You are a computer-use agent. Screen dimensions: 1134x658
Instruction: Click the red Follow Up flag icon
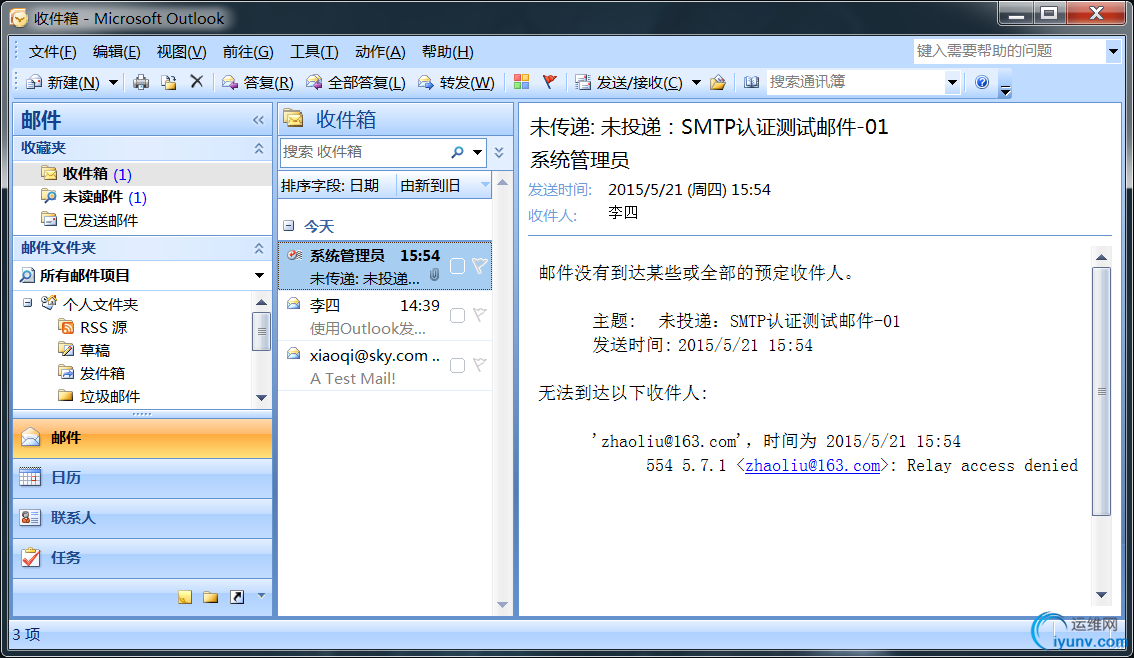[x=550, y=82]
